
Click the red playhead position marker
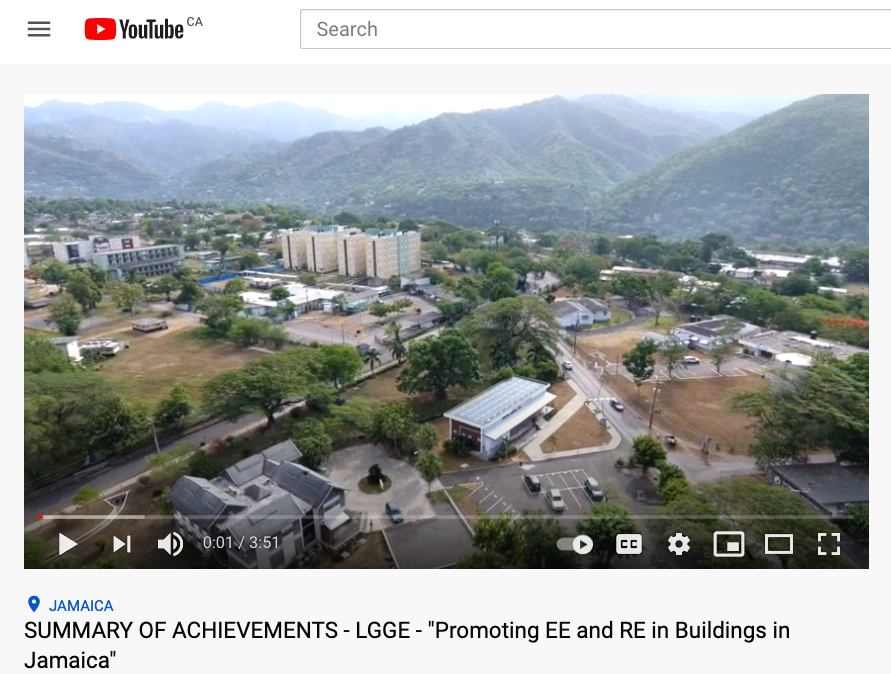(x=41, y=517)
